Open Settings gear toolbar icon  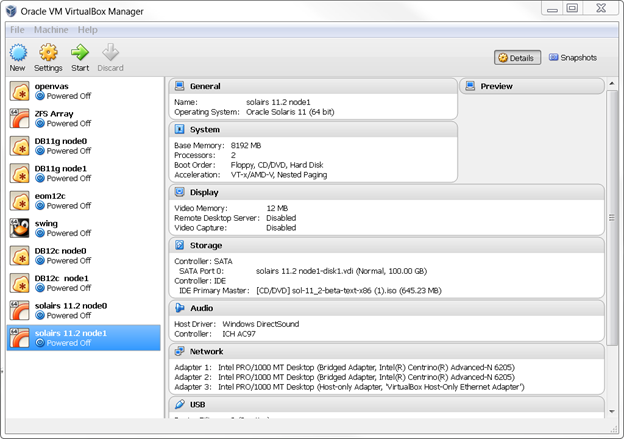click(48, 53)
